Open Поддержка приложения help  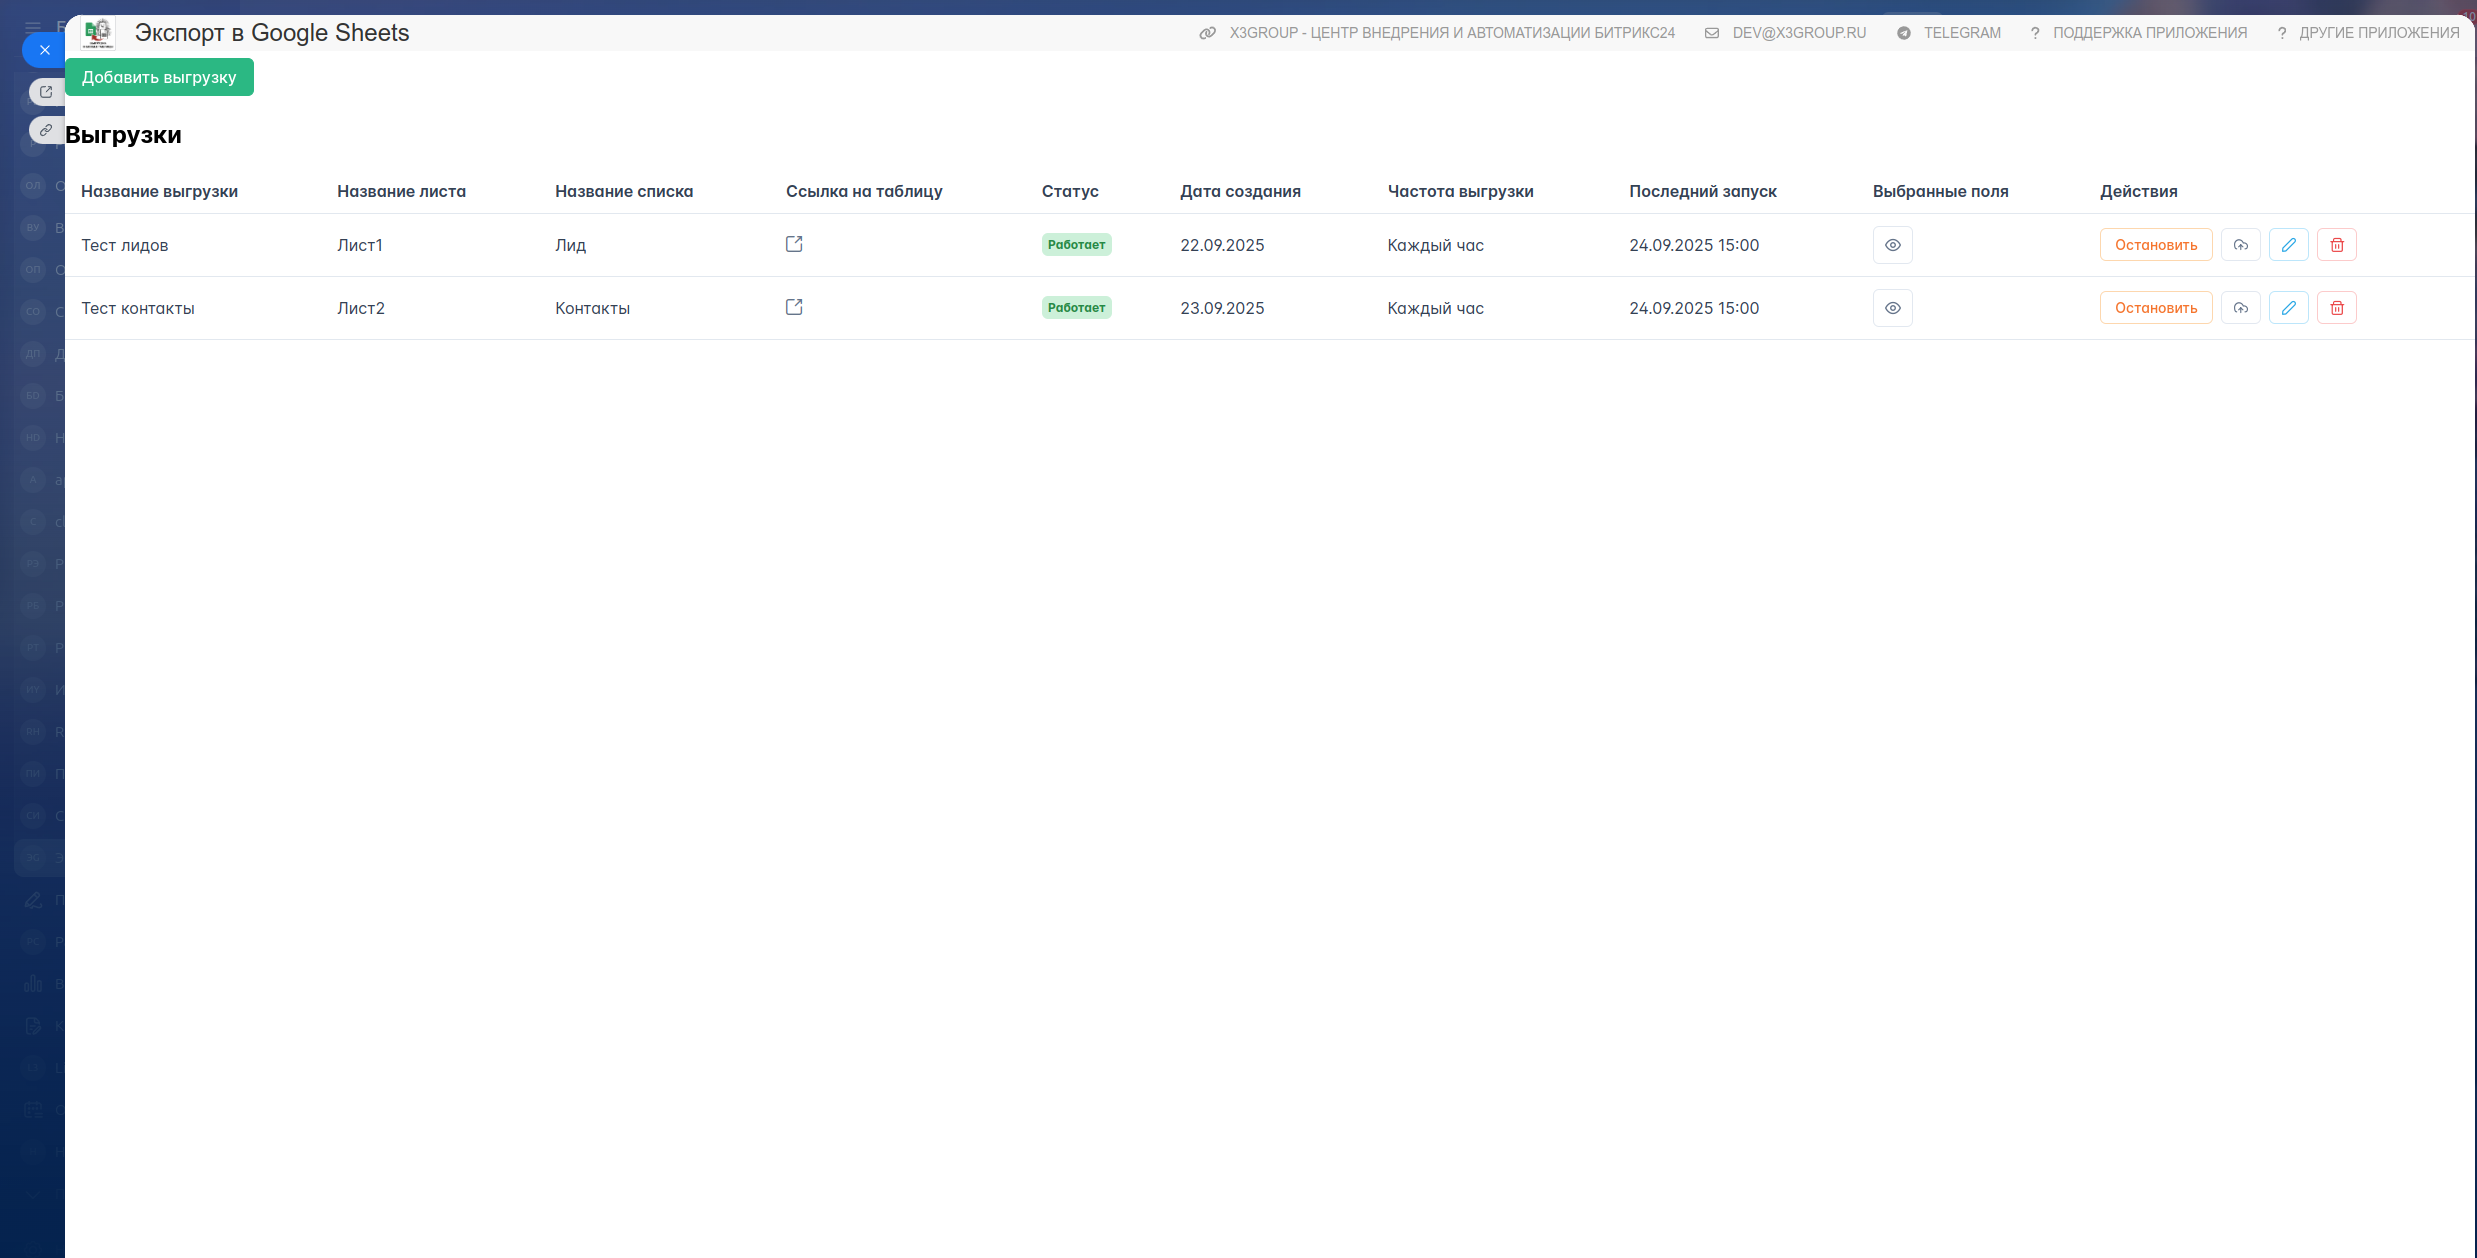2149,33
